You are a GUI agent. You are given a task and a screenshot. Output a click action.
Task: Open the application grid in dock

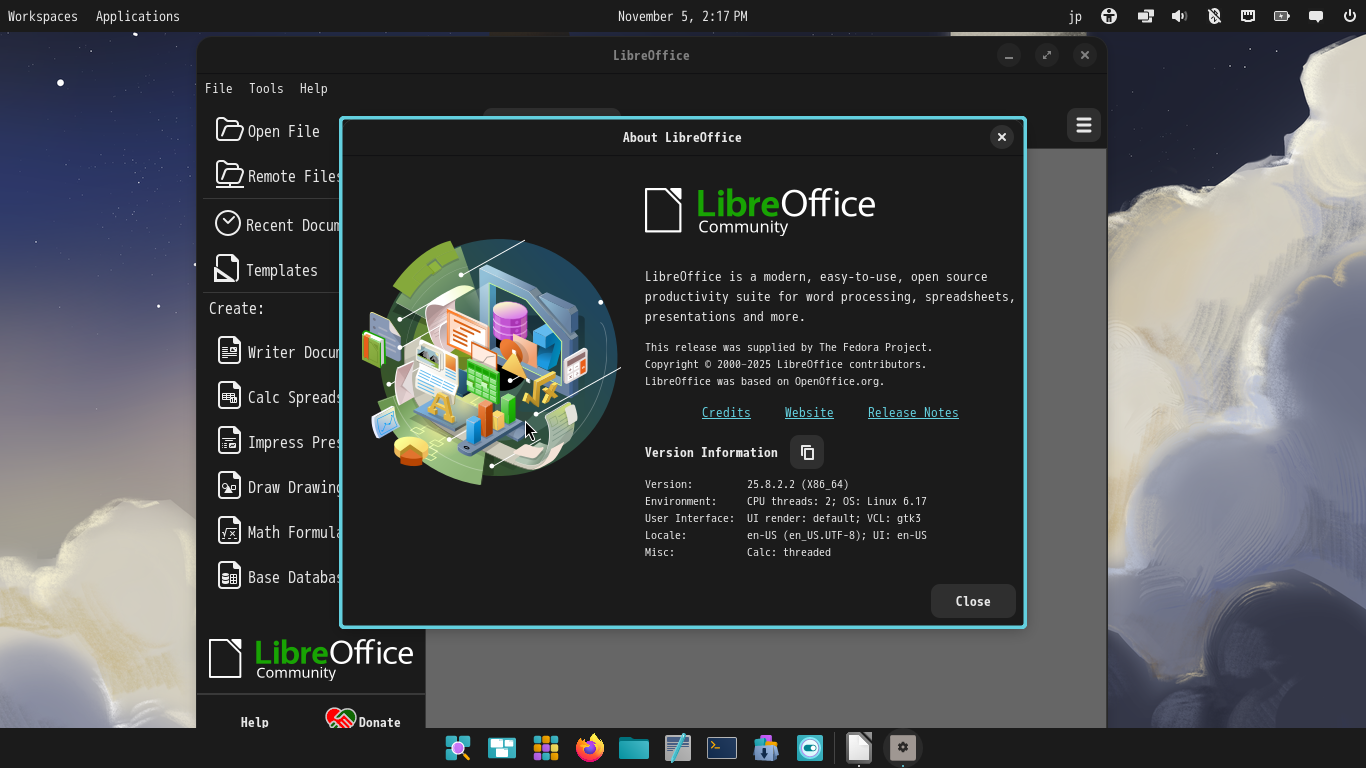tap(546, 748)
